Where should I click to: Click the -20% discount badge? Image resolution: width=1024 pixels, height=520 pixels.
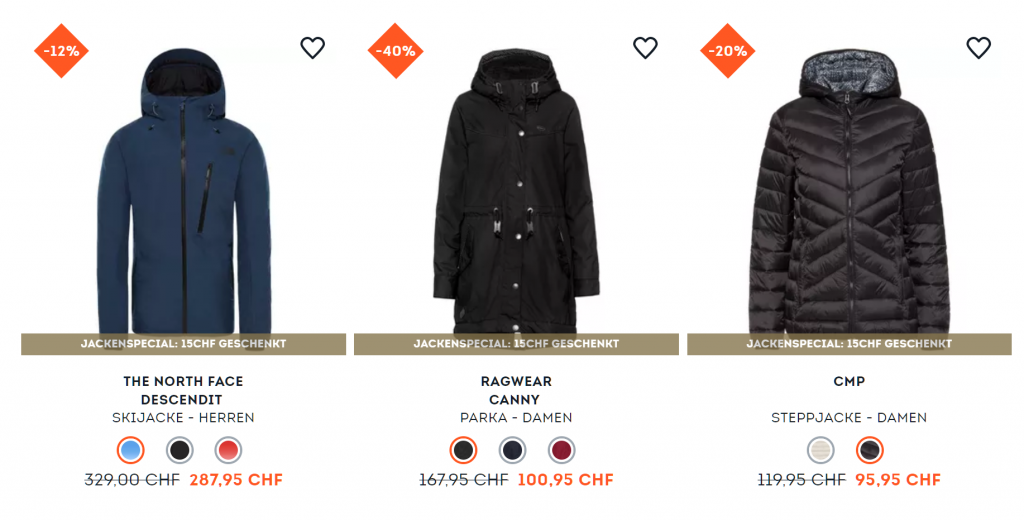click(x=728, y=50)
